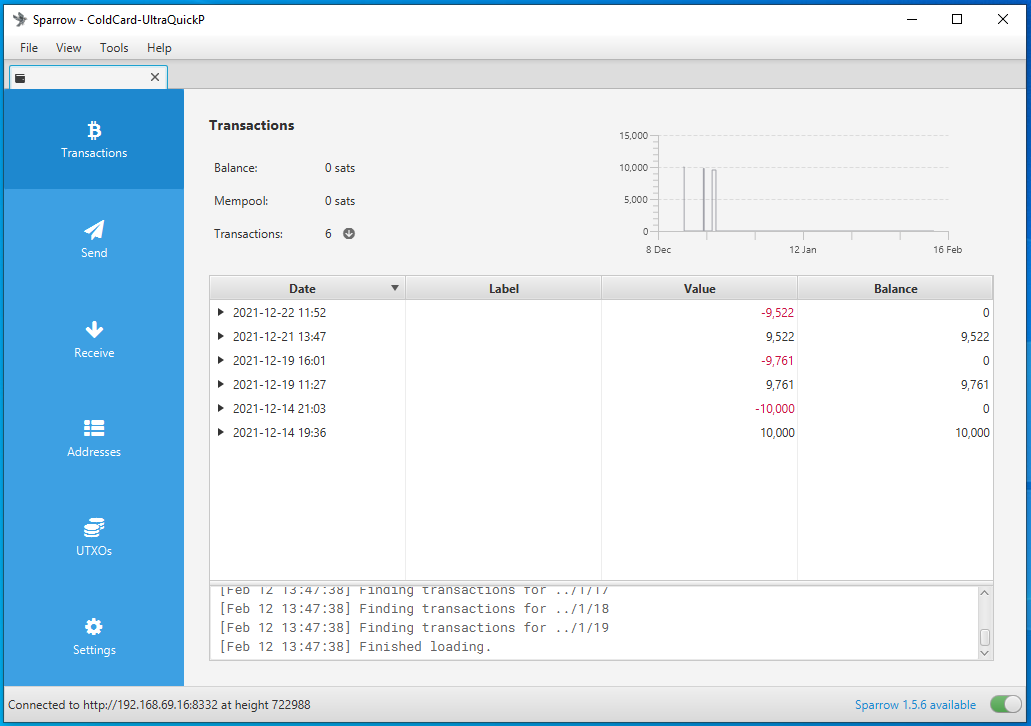
Task: Expand the 2021-12-14 19:36 transaction row
Action: pyautogui.click(x=221, y=432)
